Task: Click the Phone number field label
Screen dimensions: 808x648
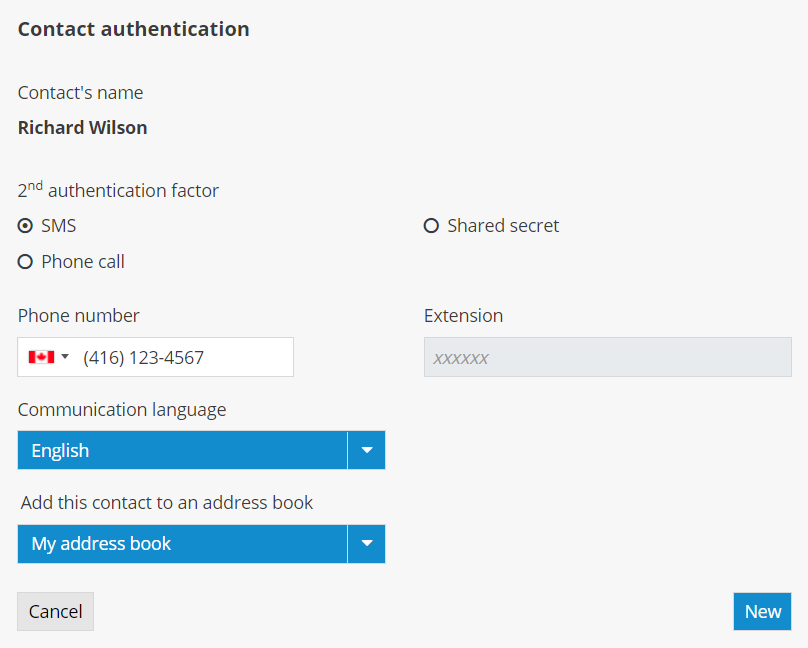Action: pyautogui.click(x=79, y=316)
